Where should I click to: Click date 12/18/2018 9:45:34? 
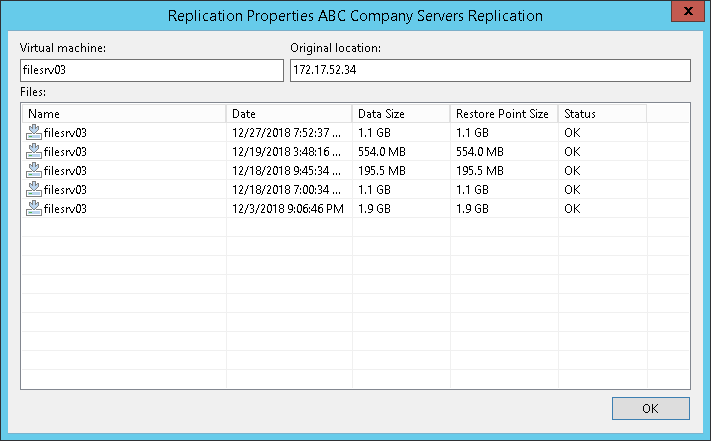(286, 171)
